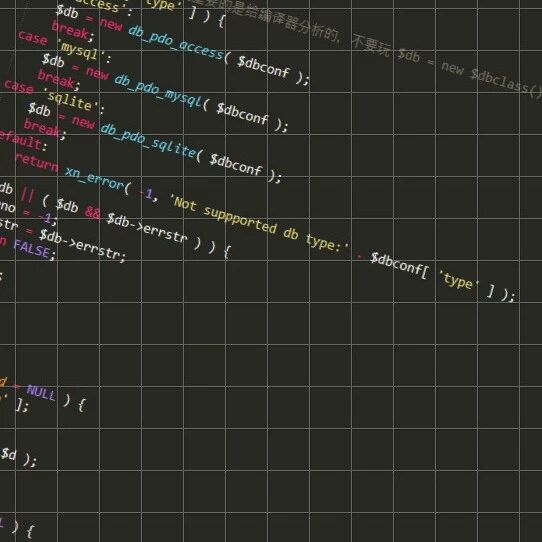The height and width of the screenshot is (542, 542).
Task: Click the xn_error function call
Action: (x=94, y=177)
